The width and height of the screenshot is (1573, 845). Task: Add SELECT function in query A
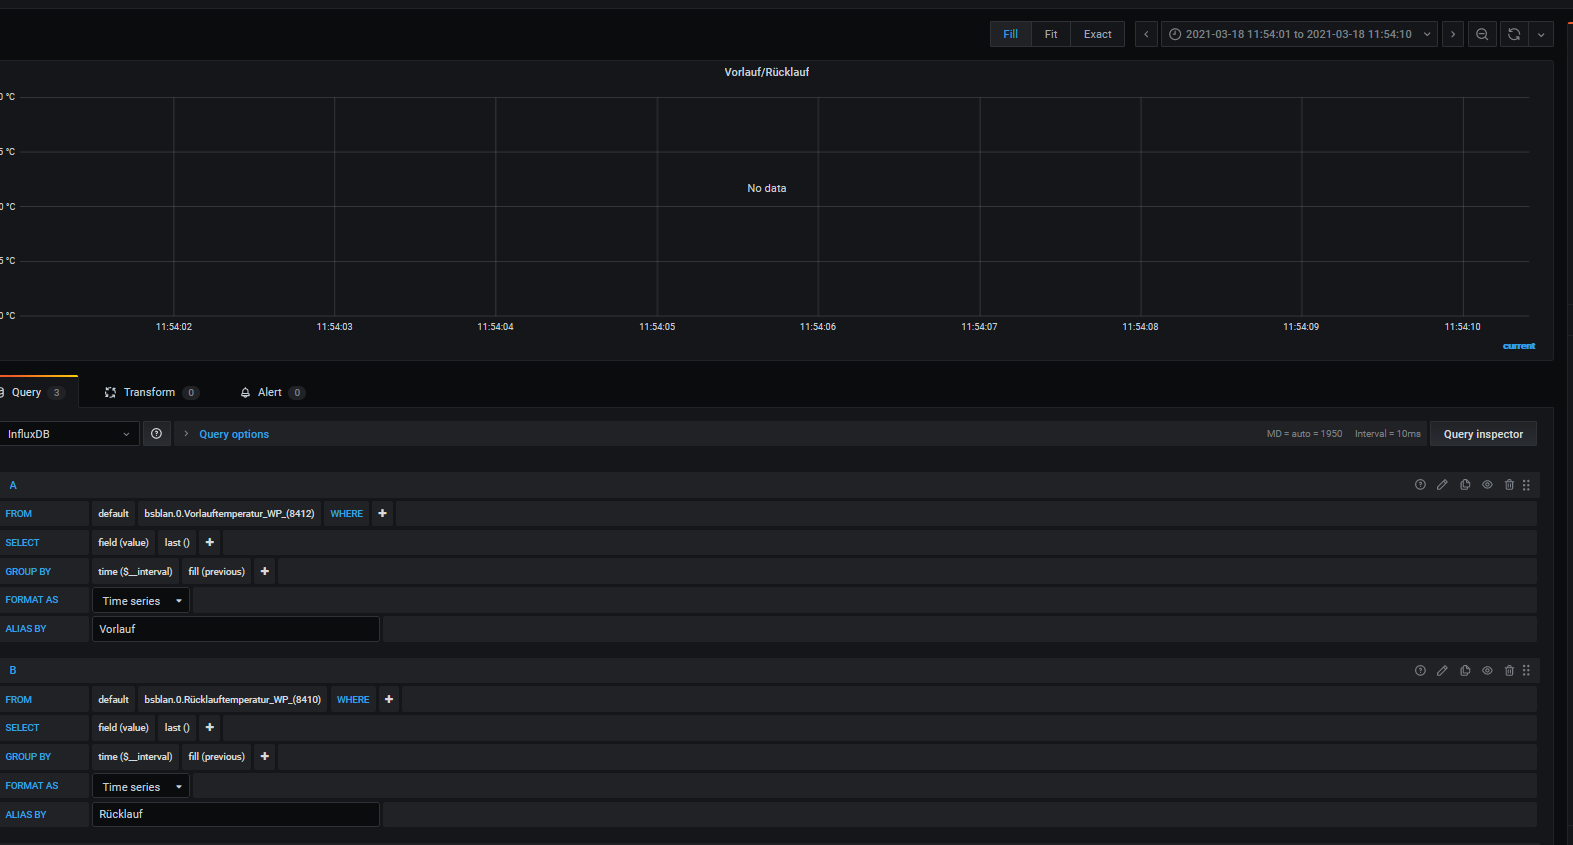click(209, 543)
